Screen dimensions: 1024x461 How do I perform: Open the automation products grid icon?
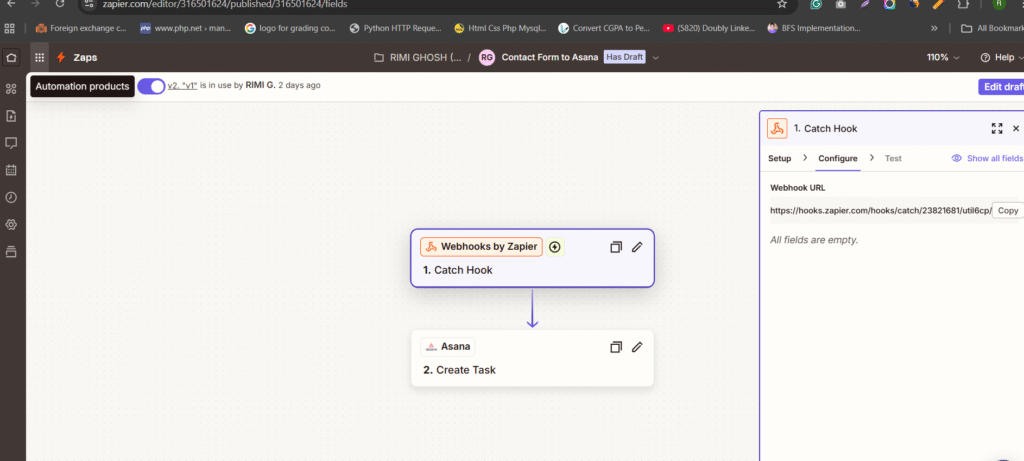click(x=39, y=57)
